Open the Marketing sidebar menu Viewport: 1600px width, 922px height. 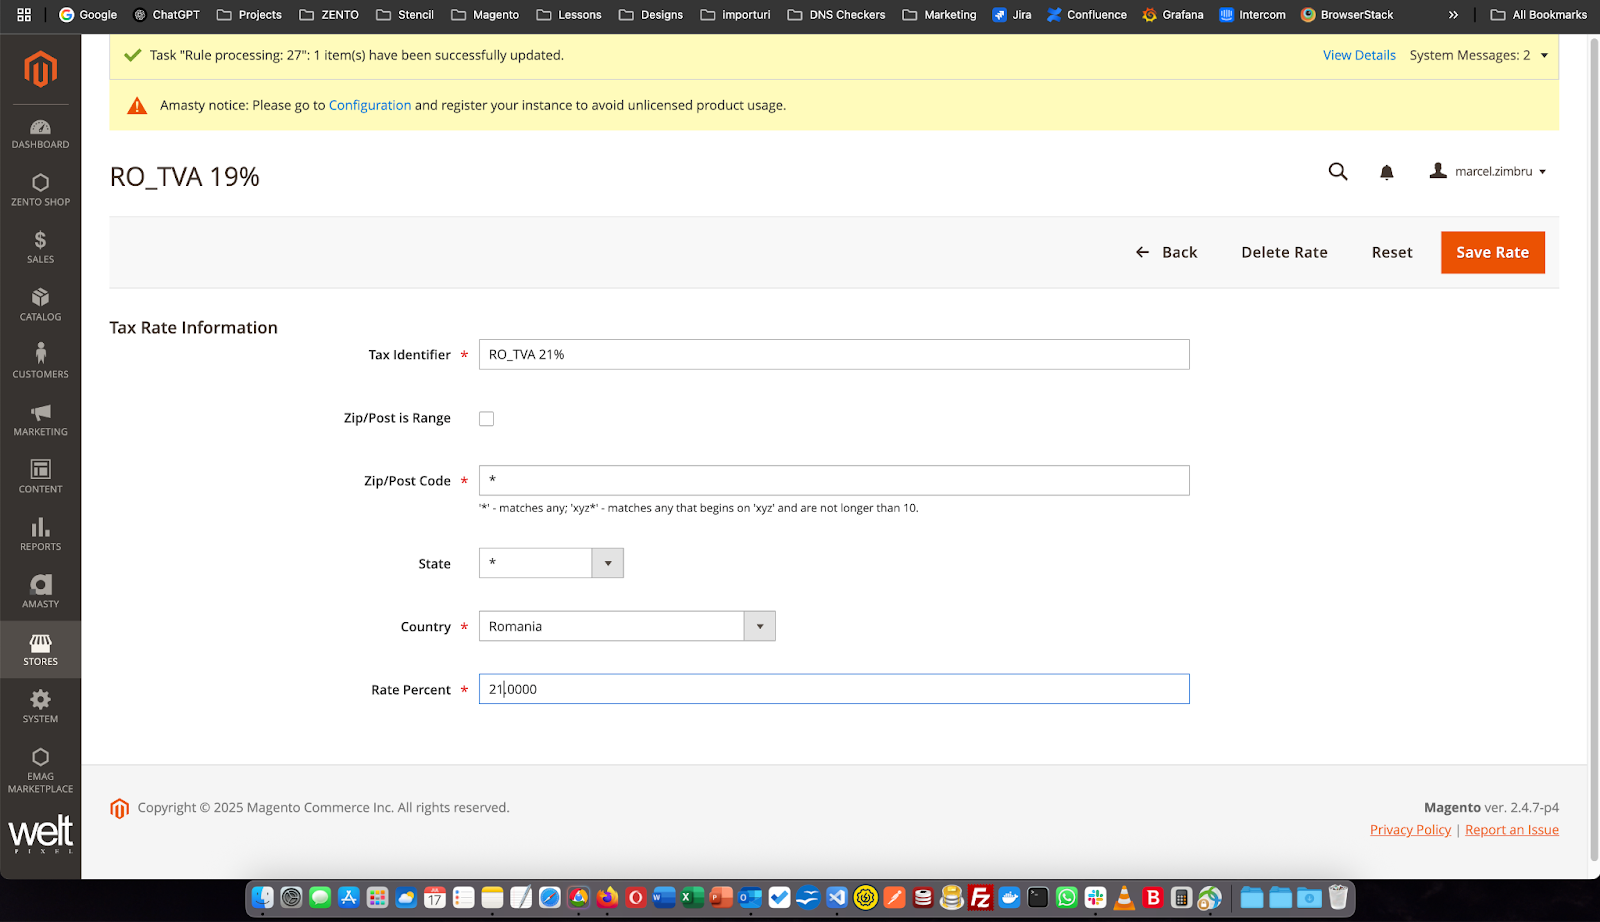point(40,421)
